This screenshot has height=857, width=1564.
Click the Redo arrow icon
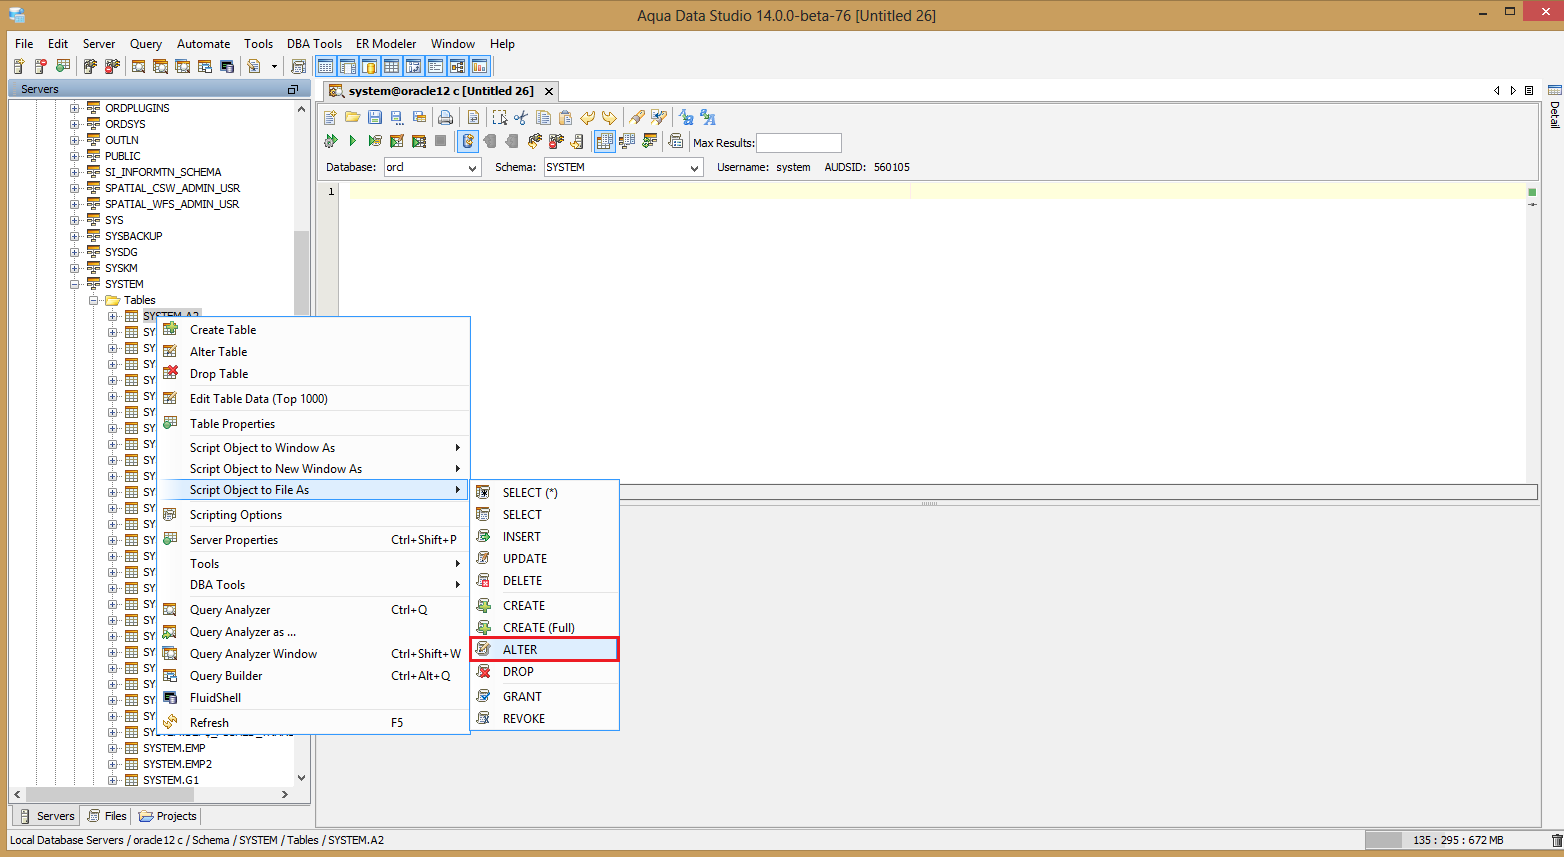click(x=609, y=117)
